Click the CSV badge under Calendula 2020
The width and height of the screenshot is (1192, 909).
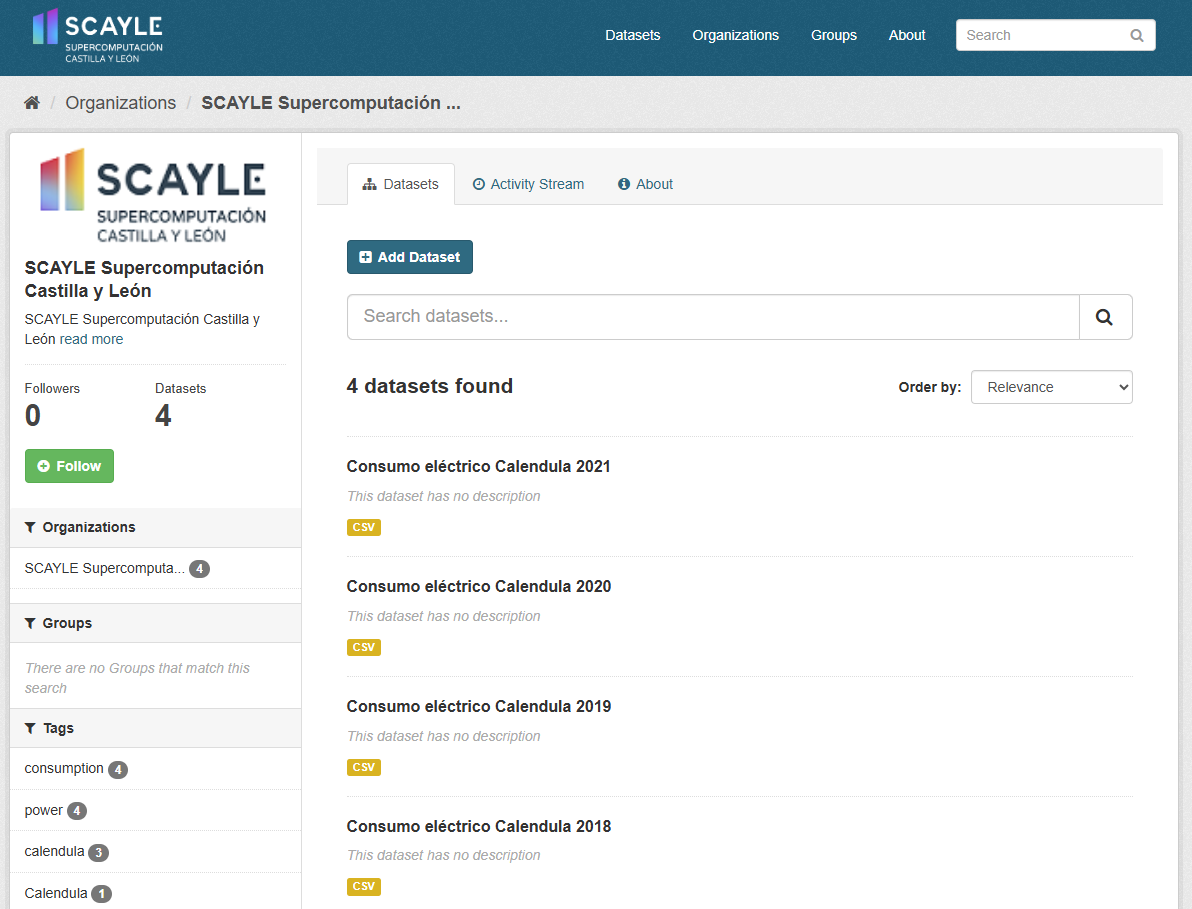coord(363,648)
